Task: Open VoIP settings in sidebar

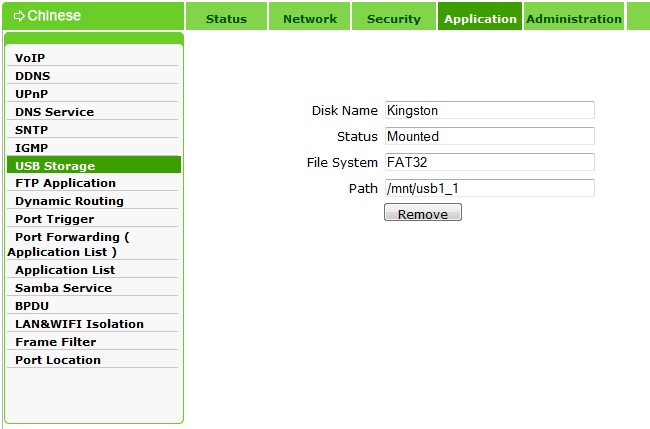Action: pyautogui.click(x=30, y=58)
